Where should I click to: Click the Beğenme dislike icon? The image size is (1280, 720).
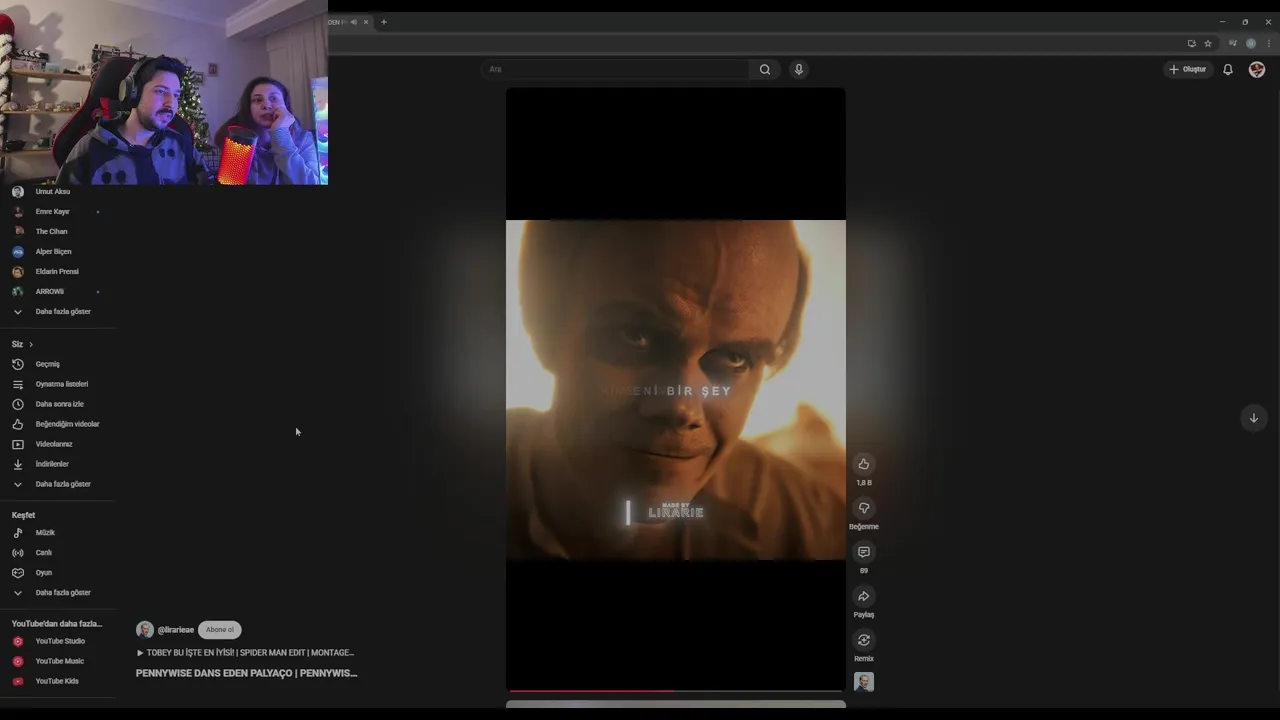(864, 508)
